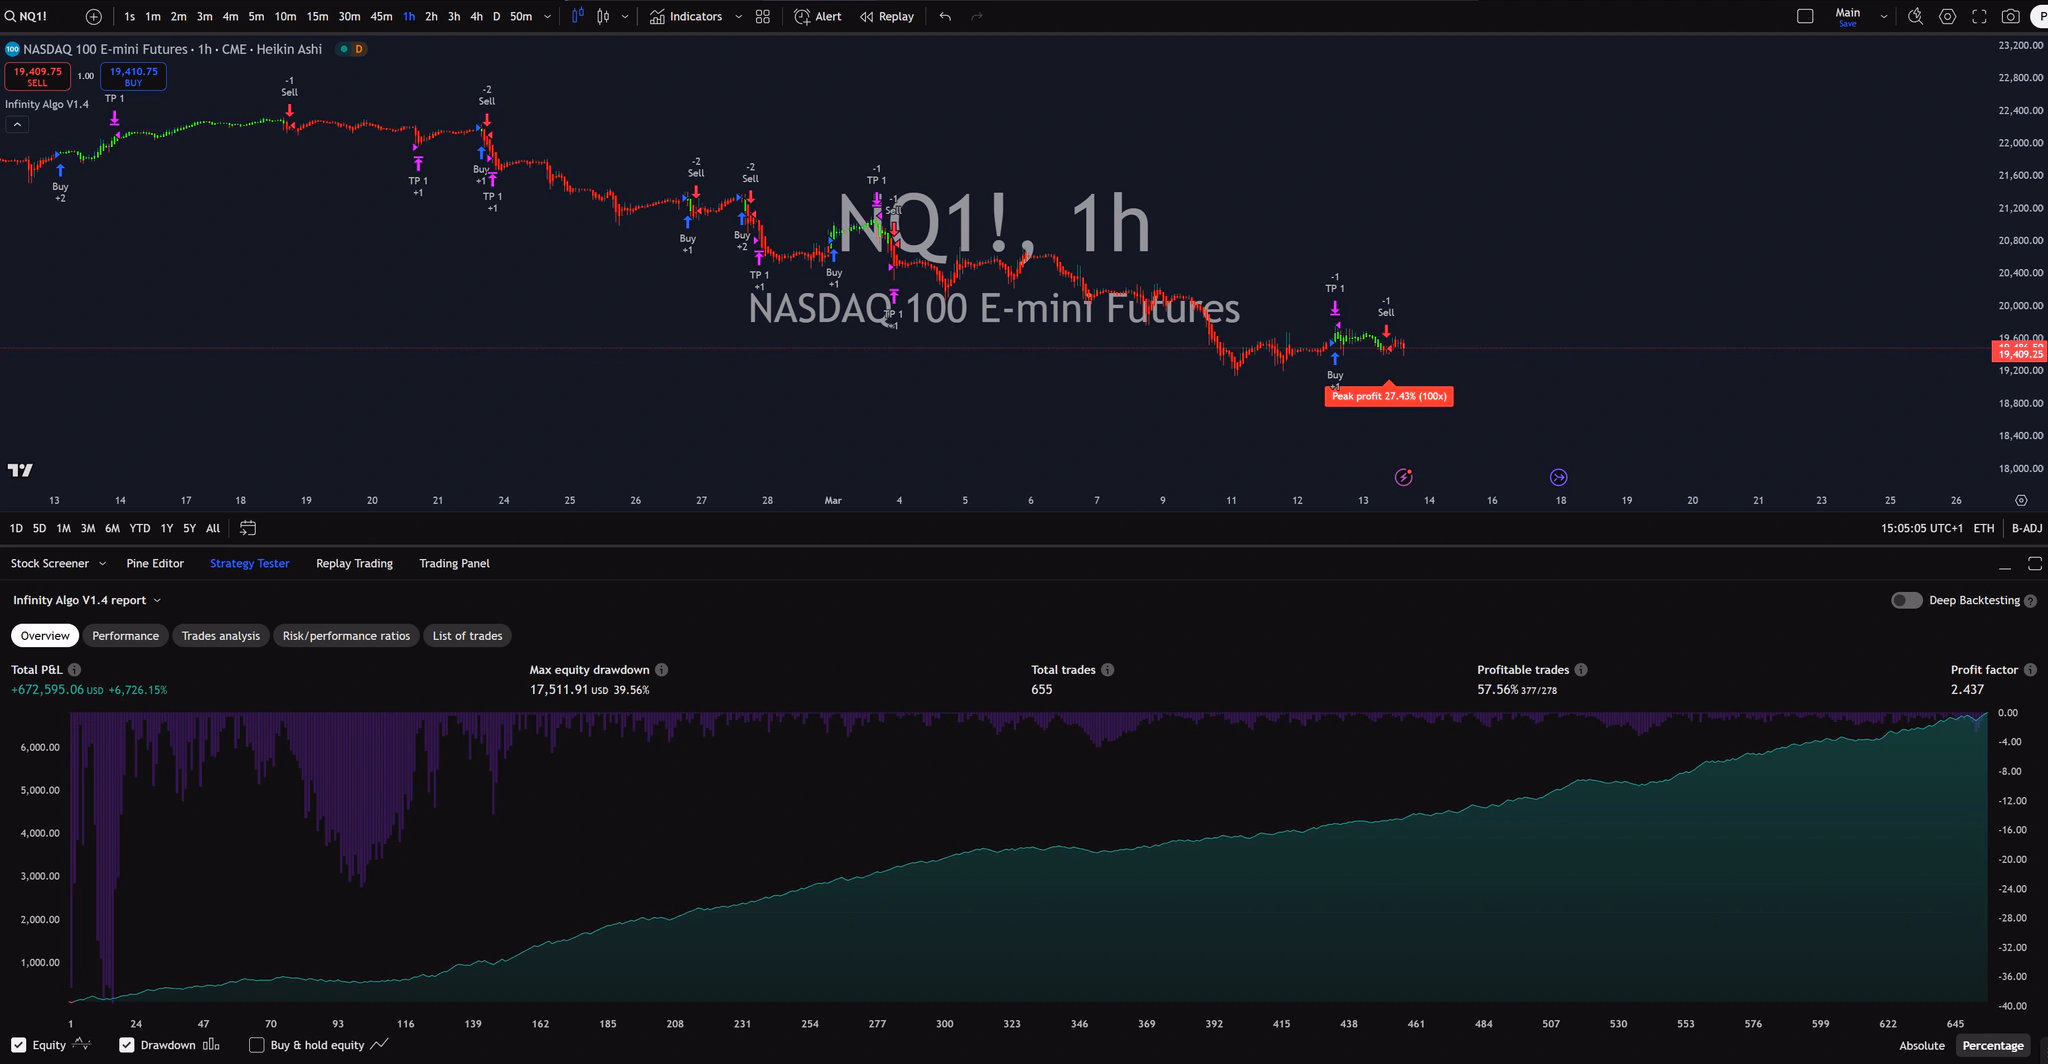
Task: Enable the Buy & hold equity checkbox
Action: click(x=257, y=1045)
